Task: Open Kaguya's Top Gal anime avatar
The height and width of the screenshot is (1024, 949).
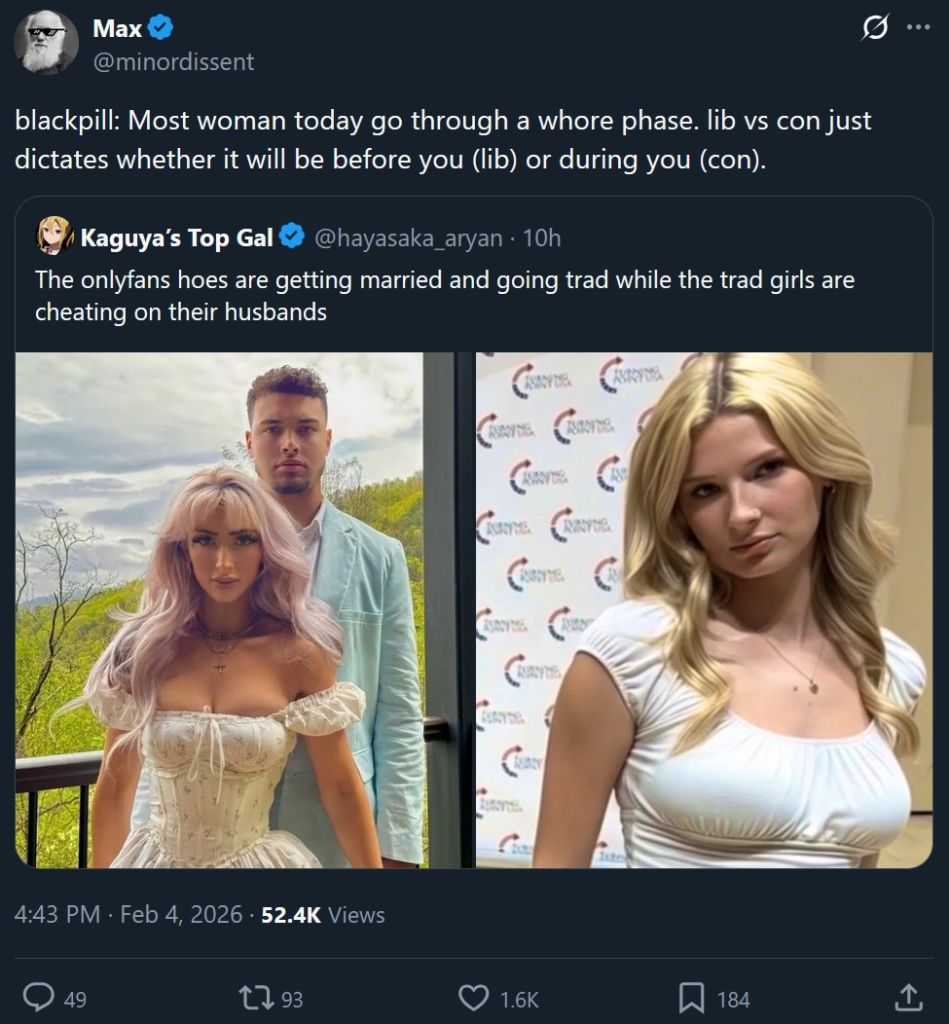Action: (54, 236)
